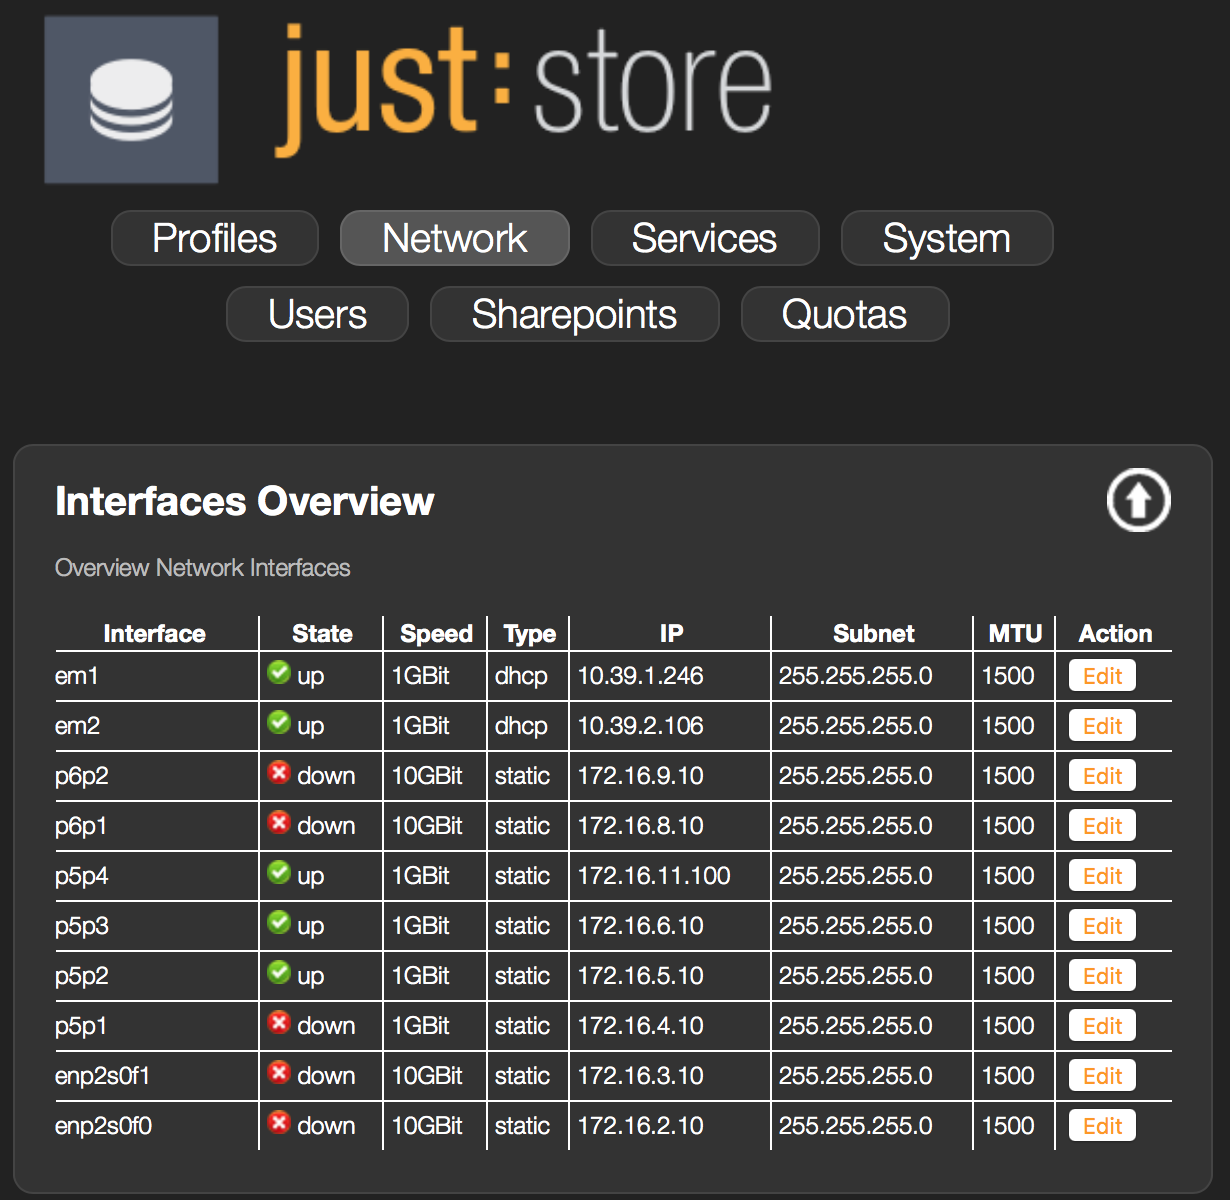Image resolution: width=1230 pixels, height=1200 pixels.
Task: Click the just:store title text
Action: (523, 90)
